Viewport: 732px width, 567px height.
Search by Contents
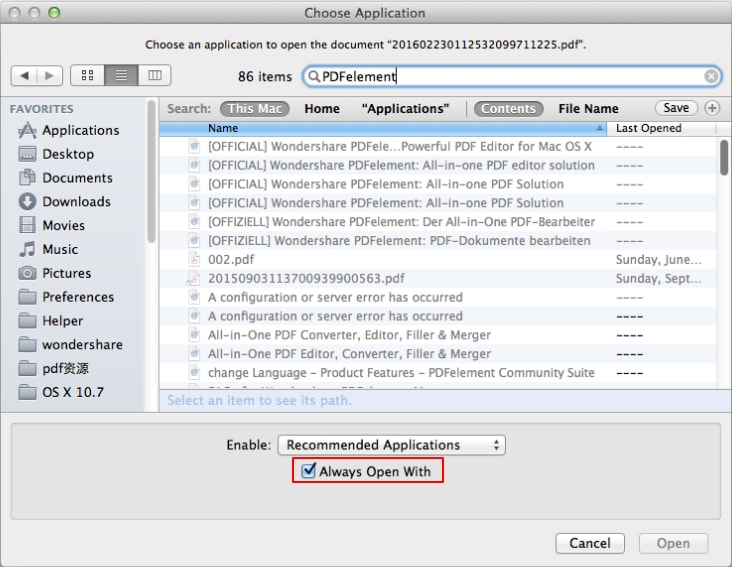[508, 109]
